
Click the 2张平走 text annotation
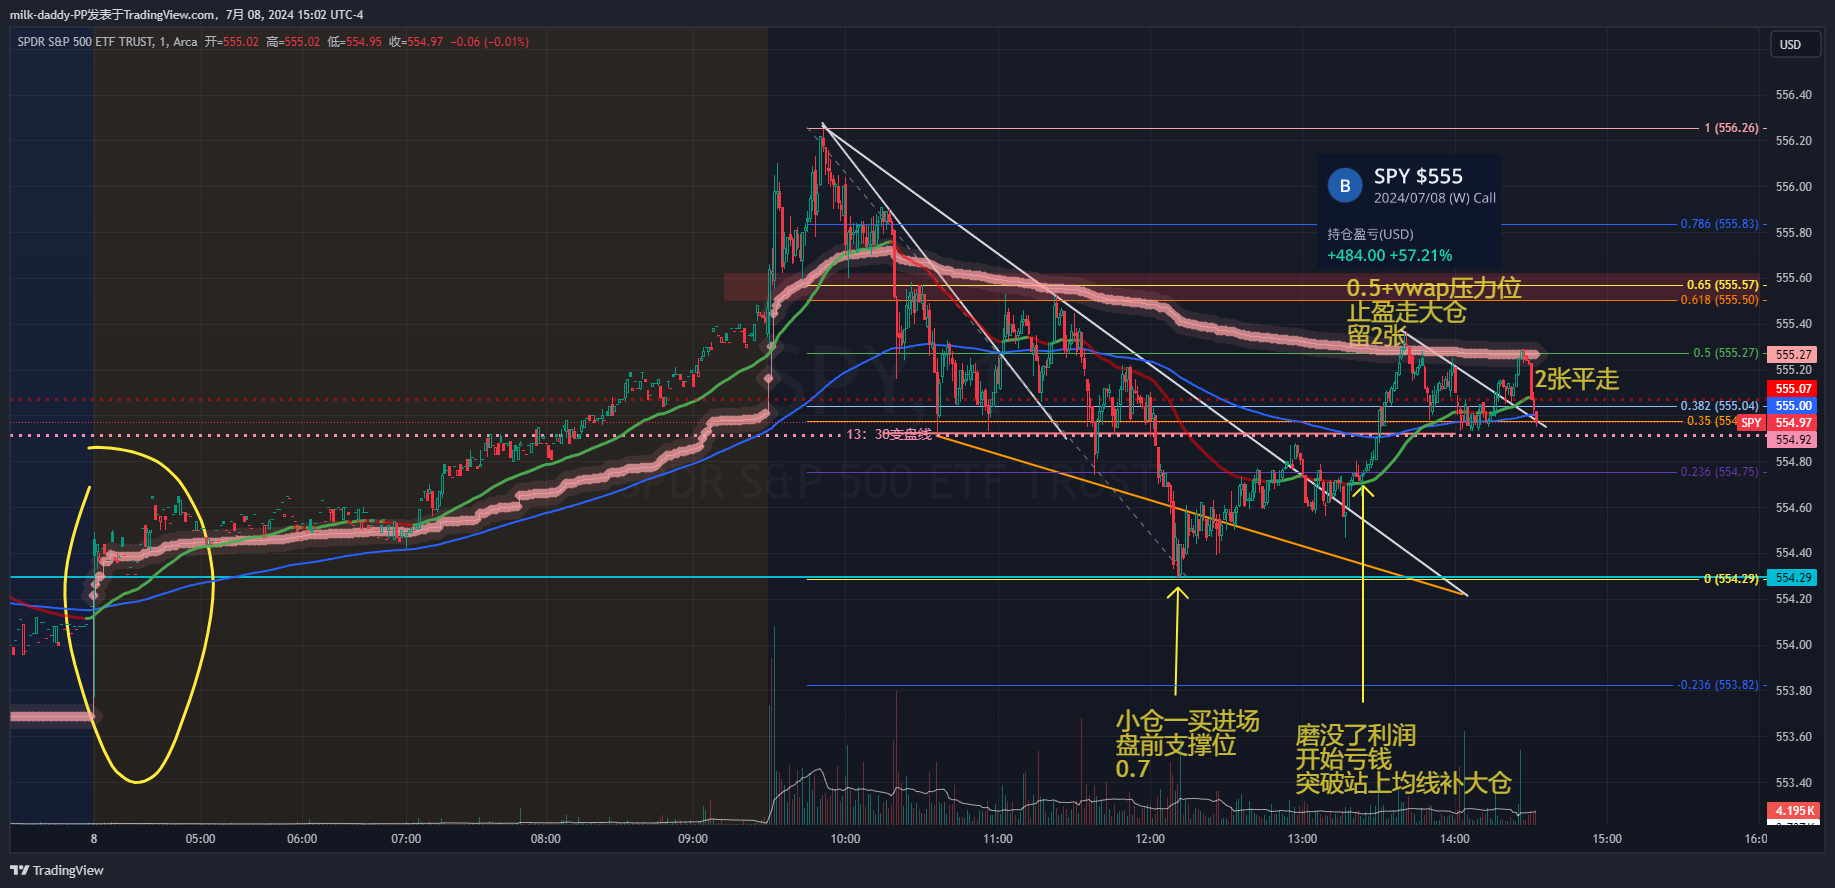point(1576,380)
